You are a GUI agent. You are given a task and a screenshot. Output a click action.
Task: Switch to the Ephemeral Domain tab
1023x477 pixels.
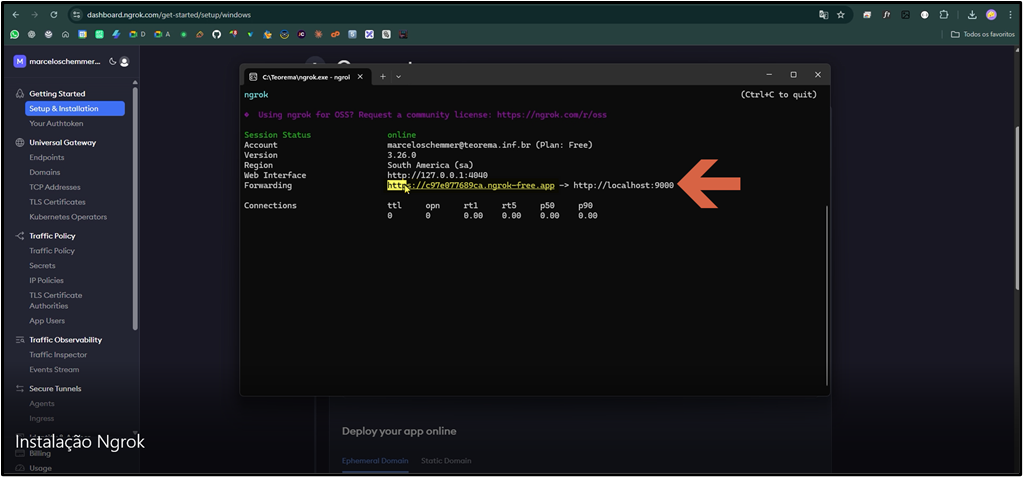[x=375, y=461]
